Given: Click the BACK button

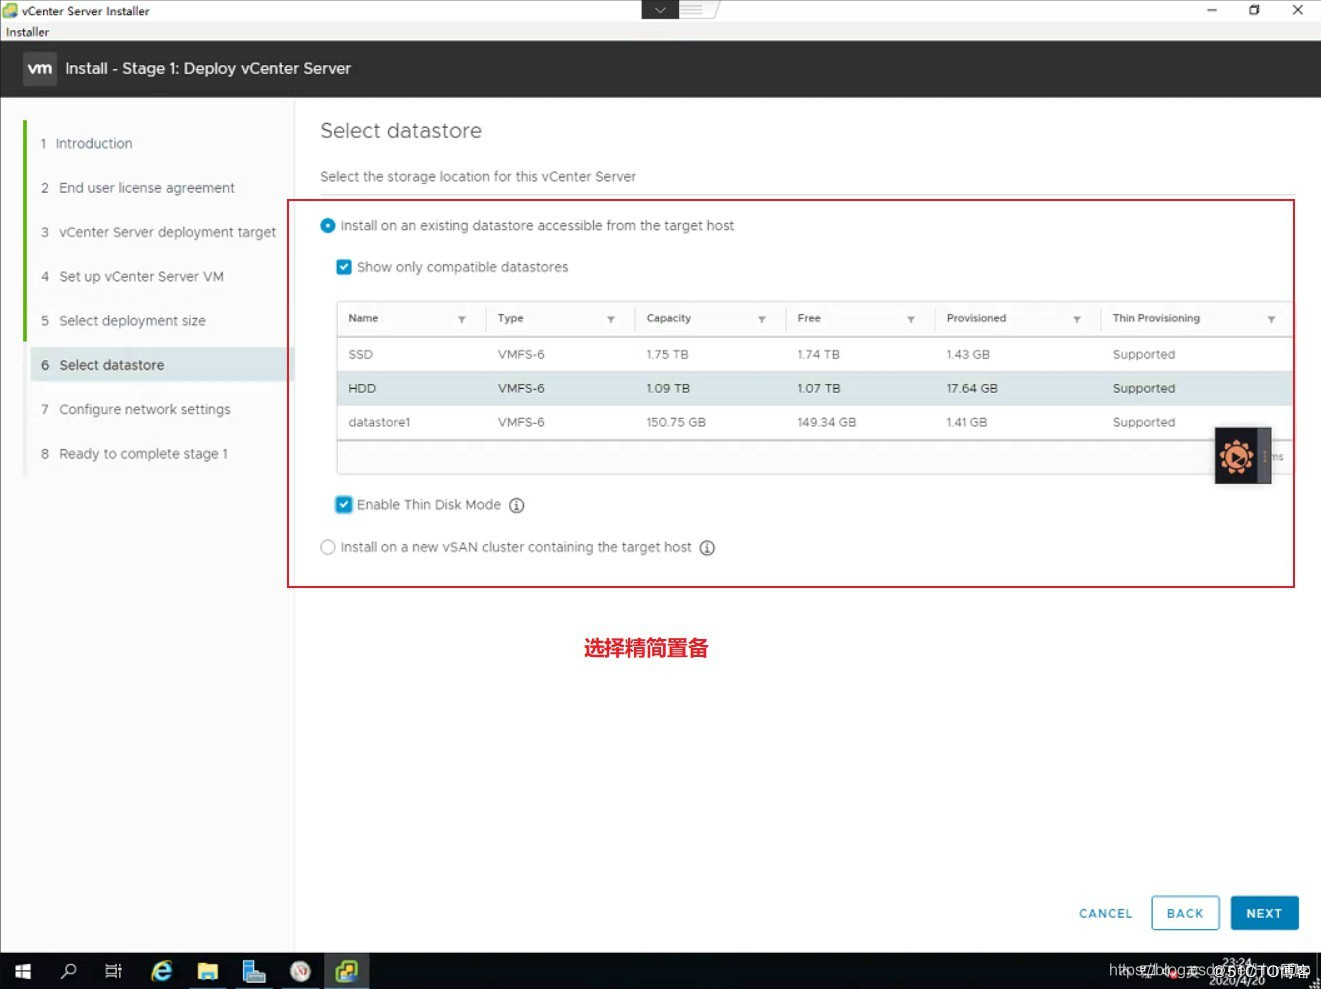Looking at the screenshot, I should coord(1185,913).
